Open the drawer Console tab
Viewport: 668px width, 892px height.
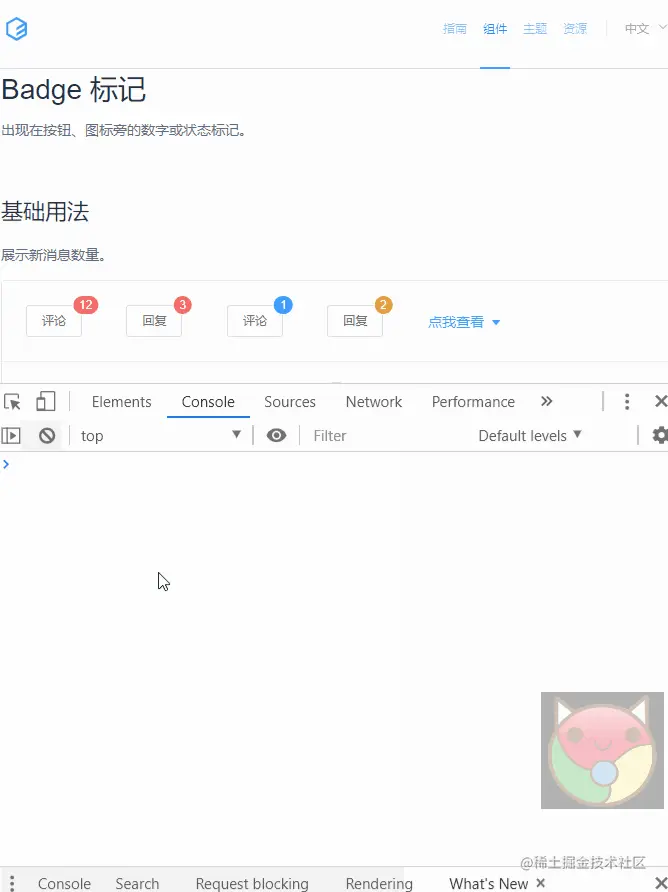[64, 883]
